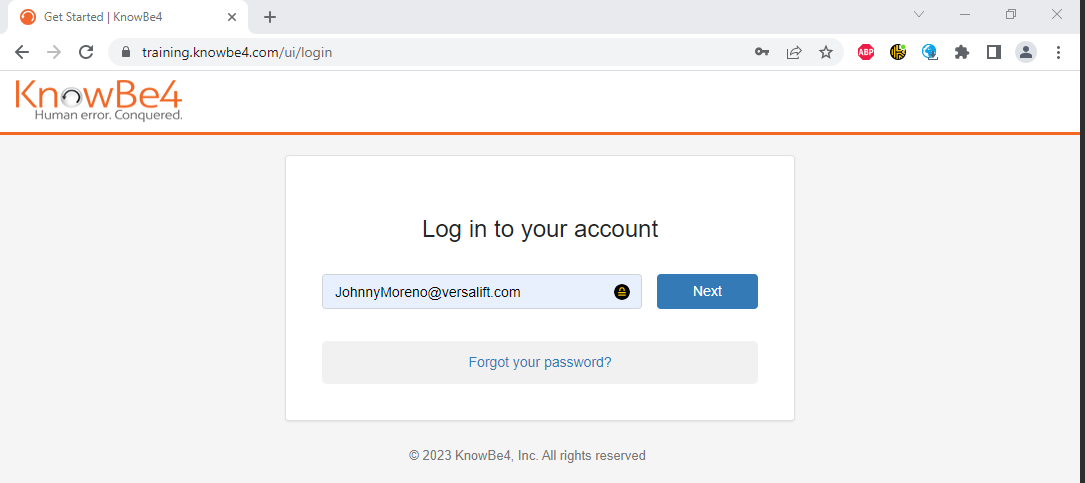1085x483 pixels.
Task: Open a new browser tab
Action: pyautogui.click(x=270, y=17)
